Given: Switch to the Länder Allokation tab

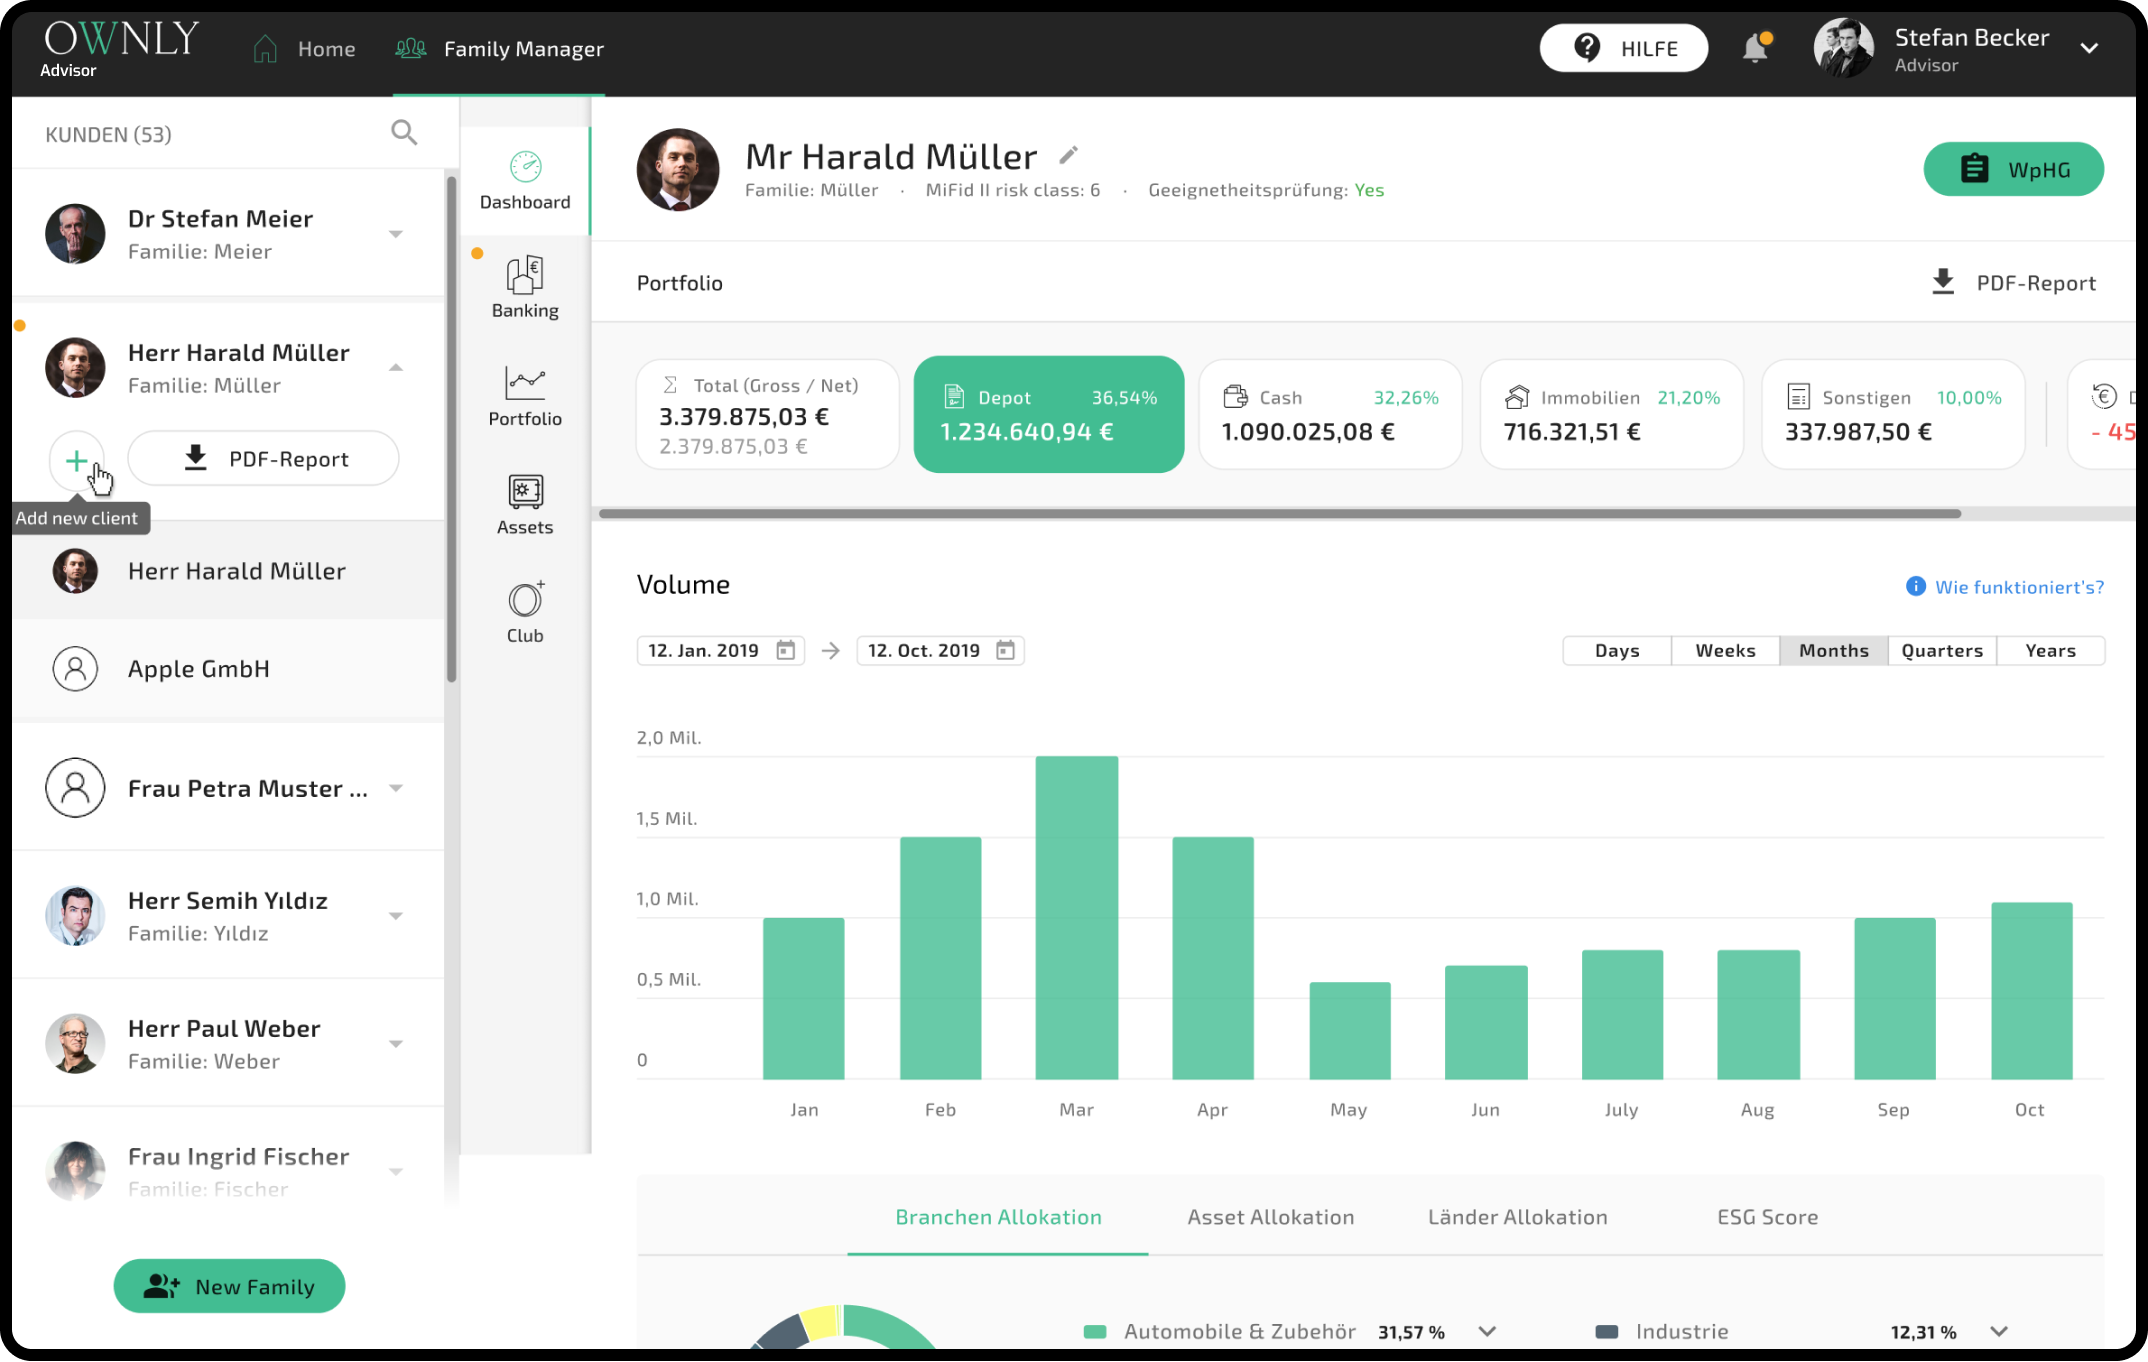Looking at the screenshot, I should point(1517,1217).
